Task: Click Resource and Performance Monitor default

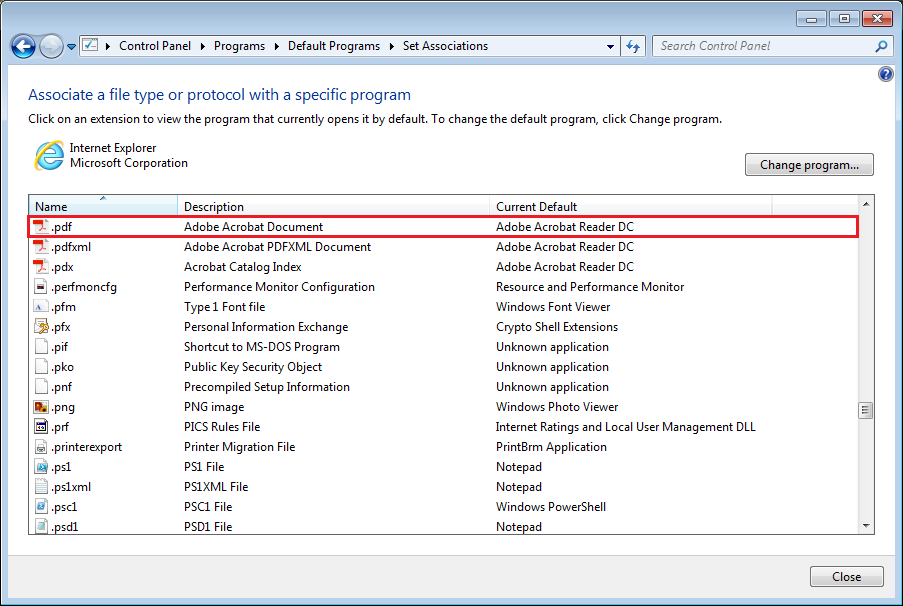Action: (x=590, y=287)
